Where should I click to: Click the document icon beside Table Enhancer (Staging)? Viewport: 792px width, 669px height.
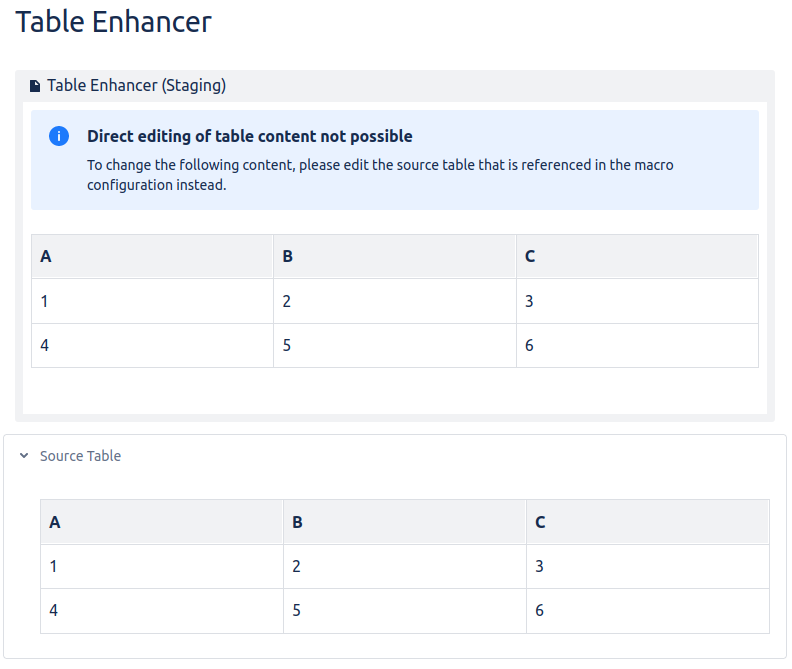pos(35,86)
